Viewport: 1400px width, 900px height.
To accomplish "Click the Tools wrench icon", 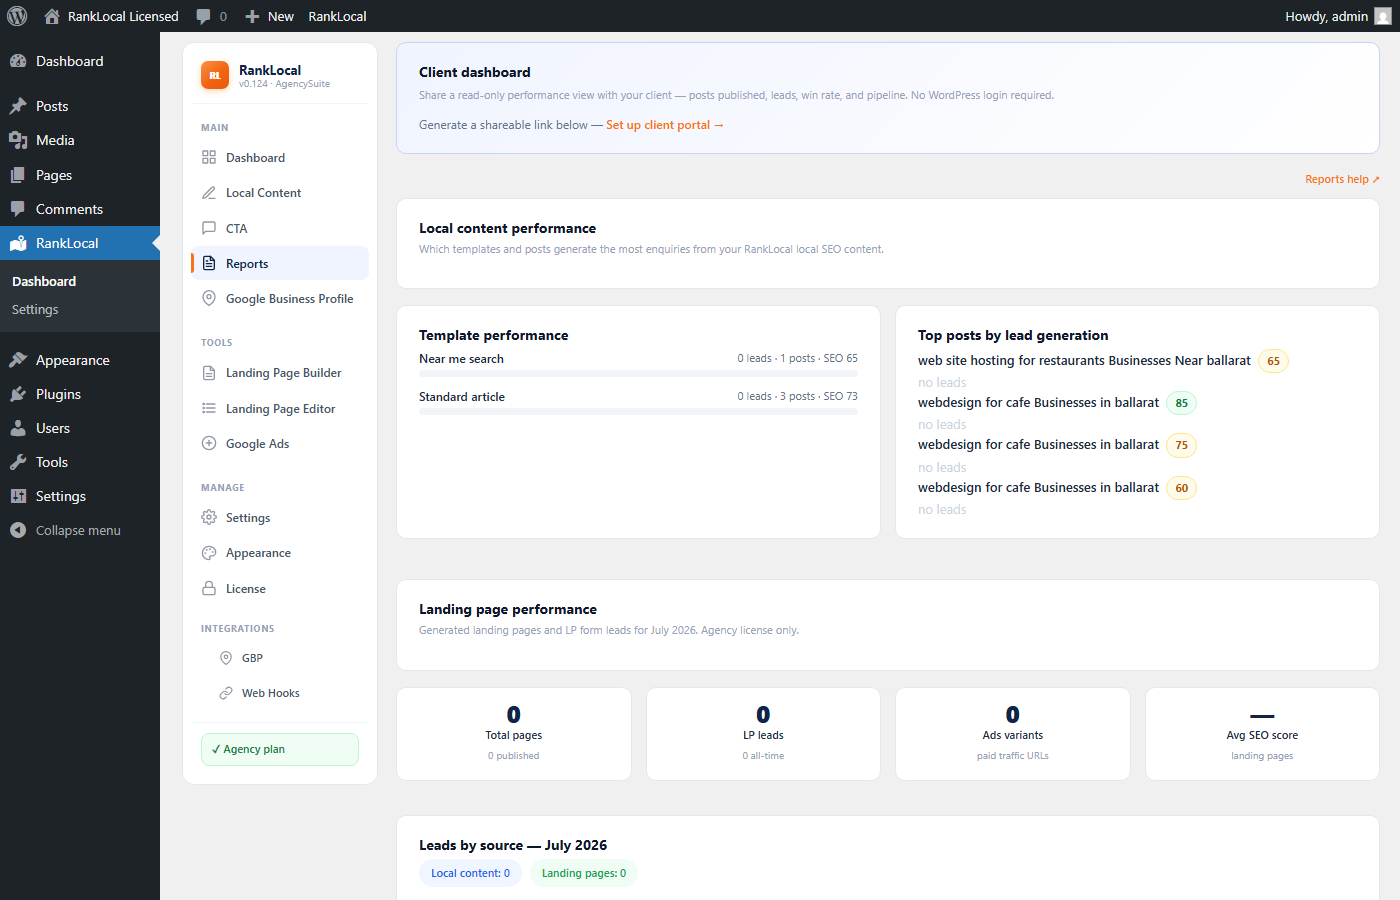I will click(x=18, y=462).
